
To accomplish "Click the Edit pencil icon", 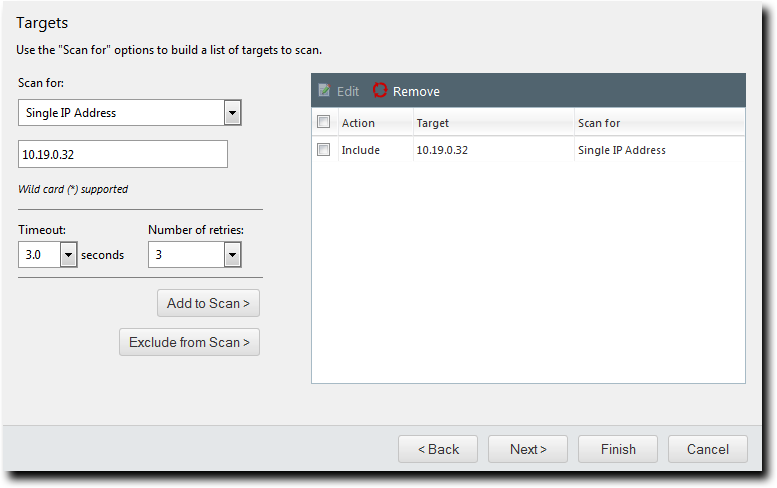I will (324, 91).
